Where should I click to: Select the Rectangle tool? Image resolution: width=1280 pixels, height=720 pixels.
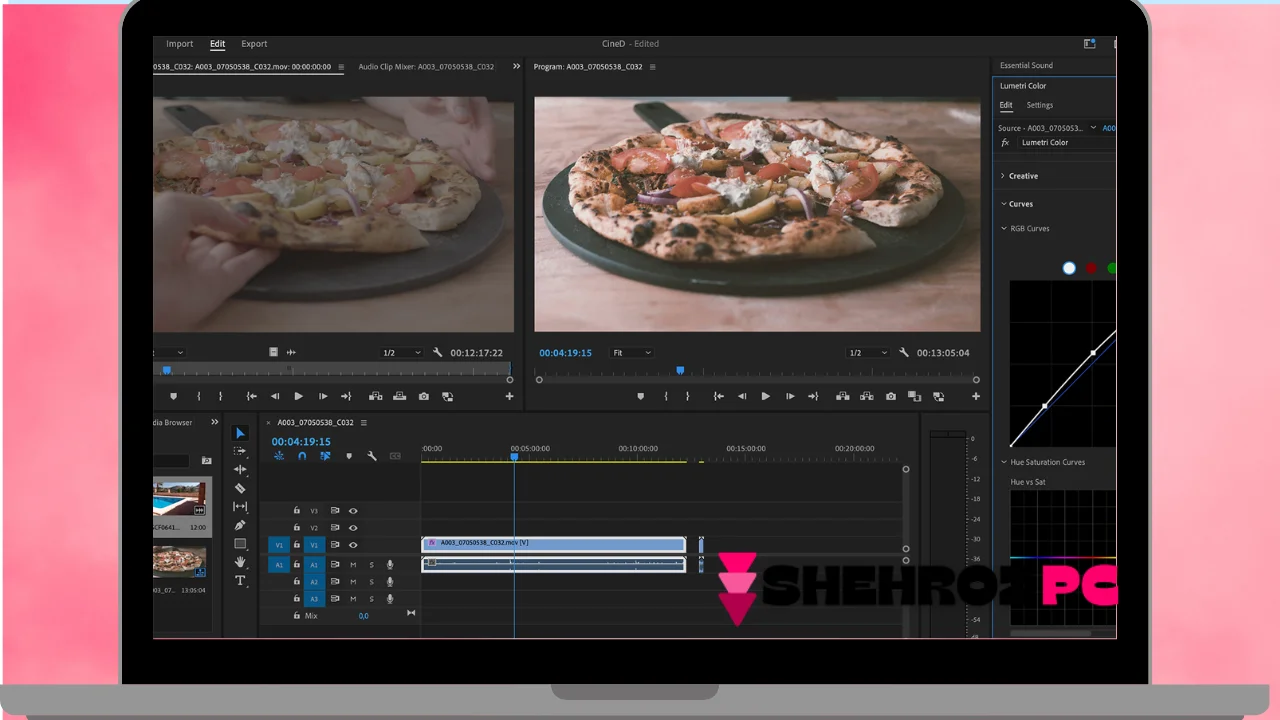pos(240,544)
